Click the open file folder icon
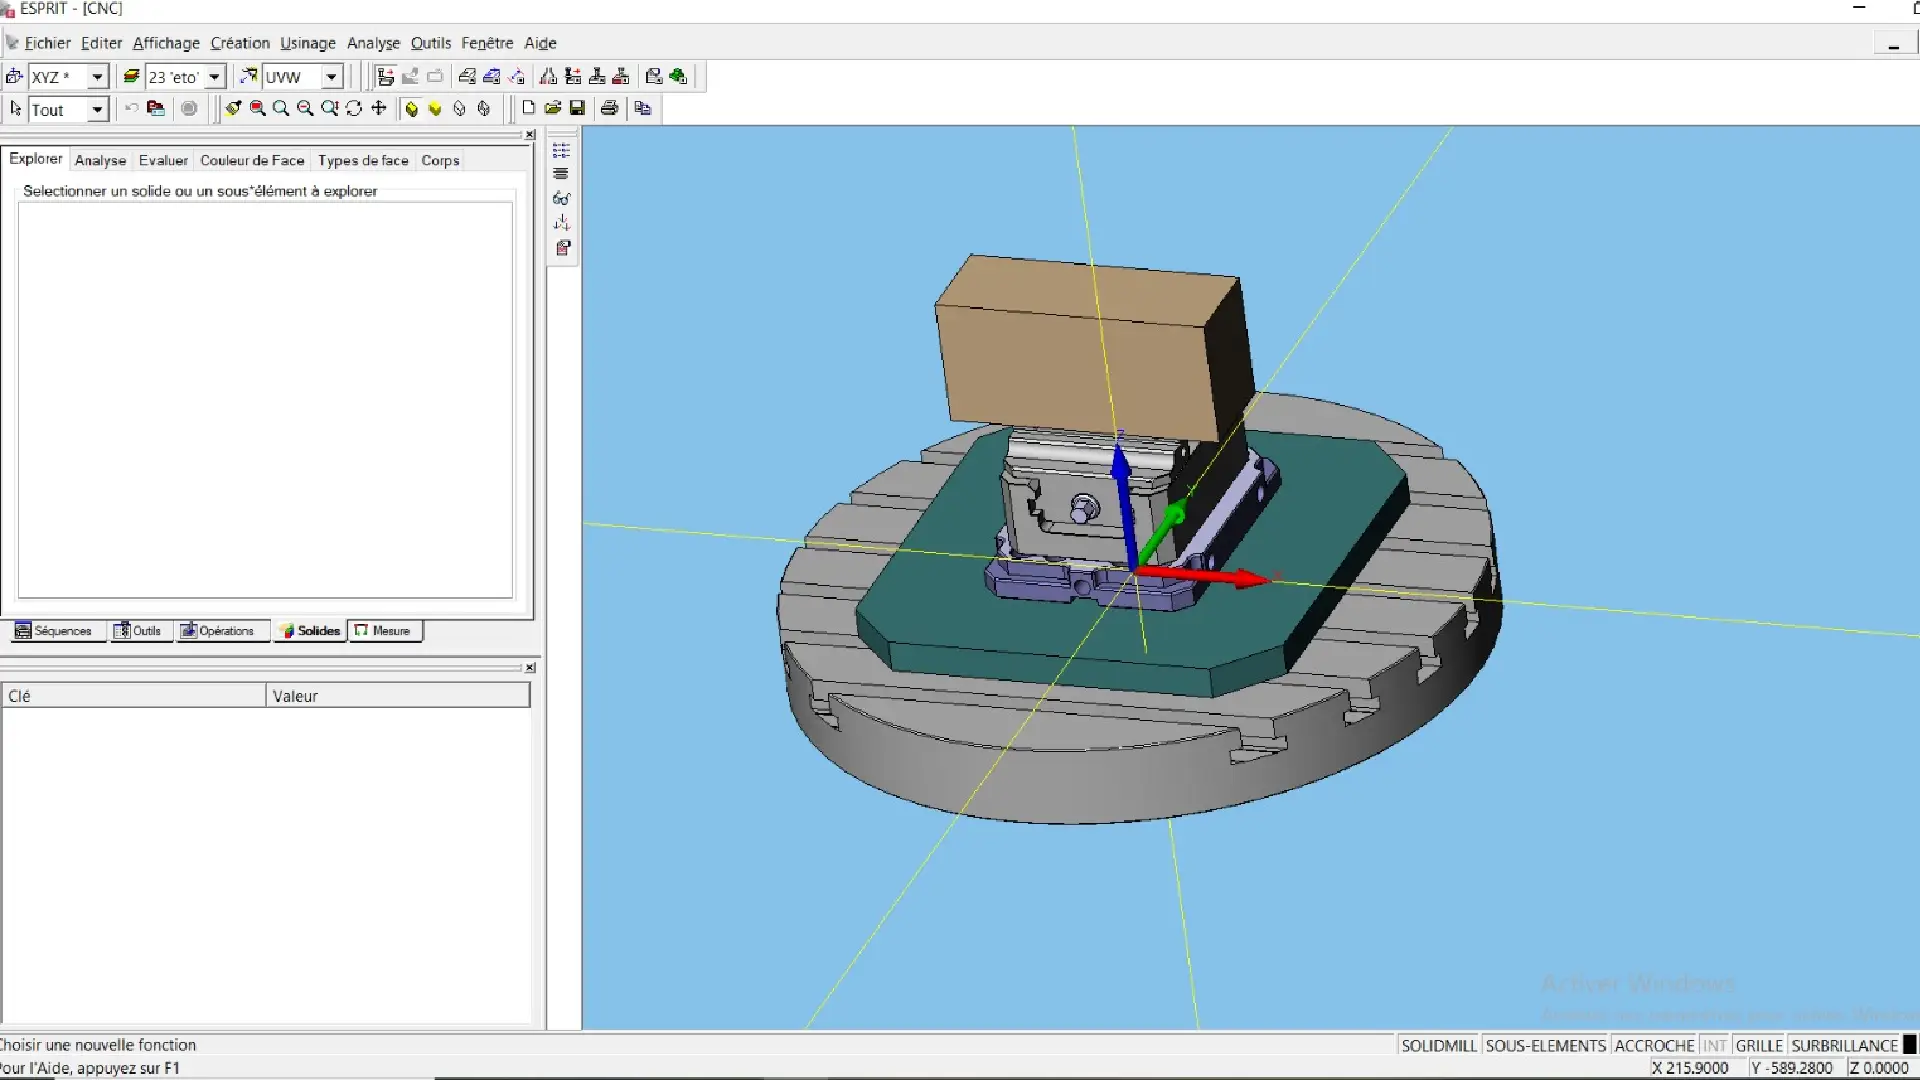1920x1080 pixels. pyautogui.click(x=552, y=108)
